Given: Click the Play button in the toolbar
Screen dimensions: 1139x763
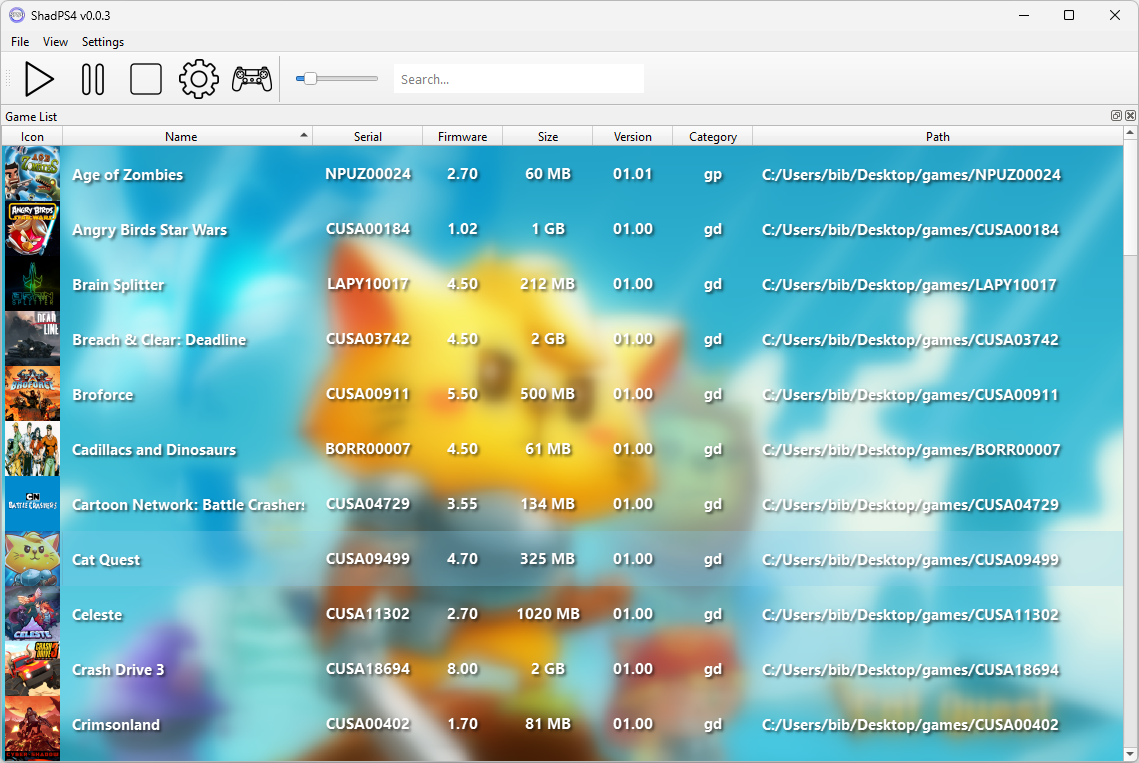Looking at the screenshot, I should (x=39, y=79).
